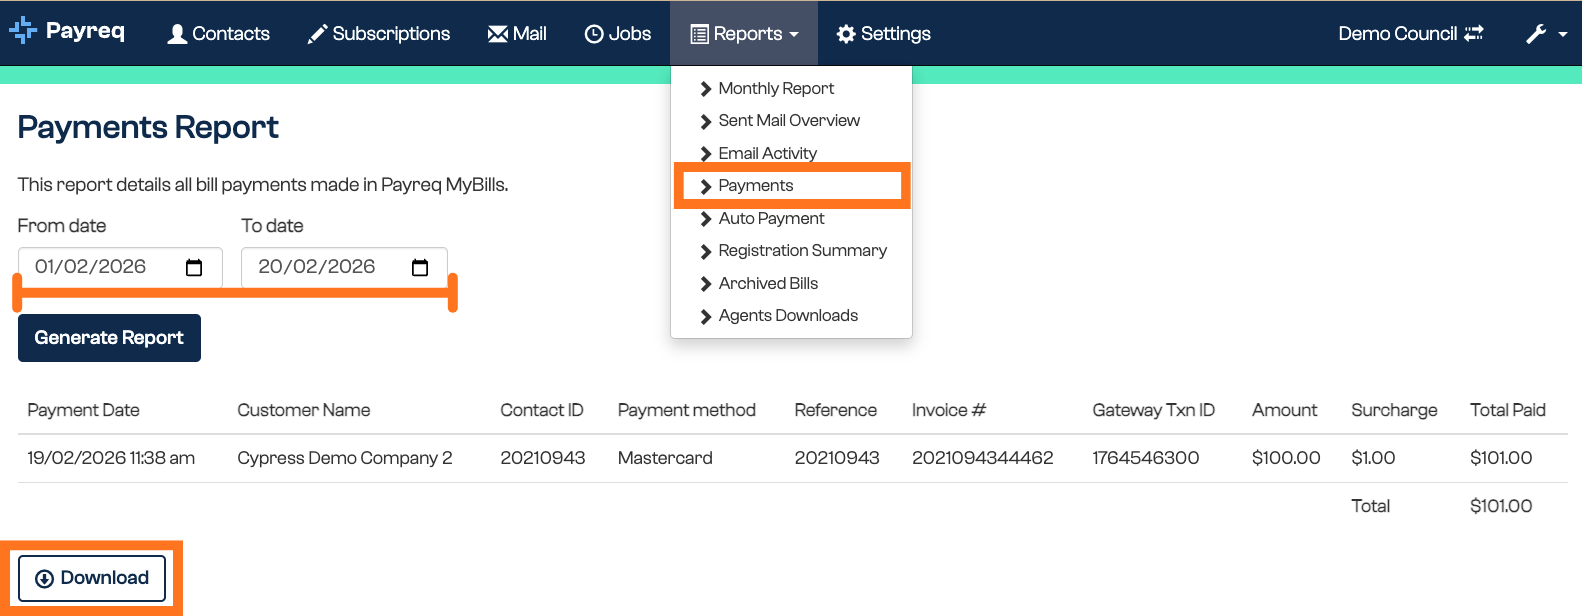Click the Total Paid column header
The image size is (1582, 616).
1508,410
